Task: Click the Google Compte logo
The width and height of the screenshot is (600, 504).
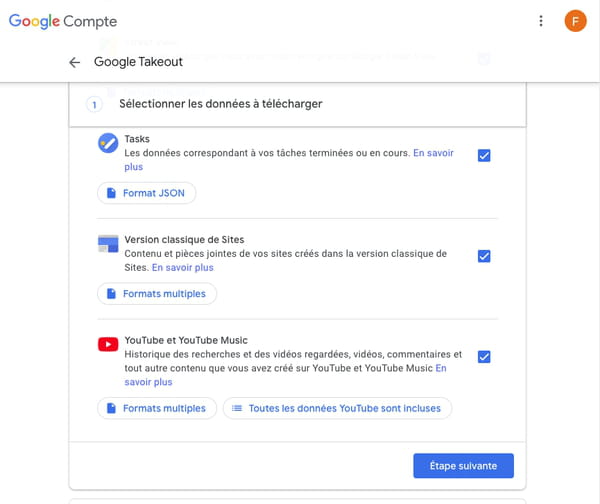Action: pyautogui.click(x=63, y=21)
